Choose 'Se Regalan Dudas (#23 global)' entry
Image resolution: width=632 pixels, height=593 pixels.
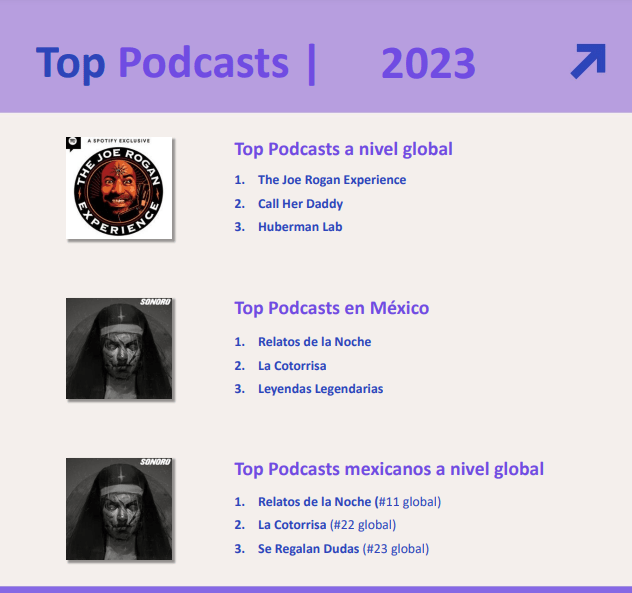[x=343, y=549]
